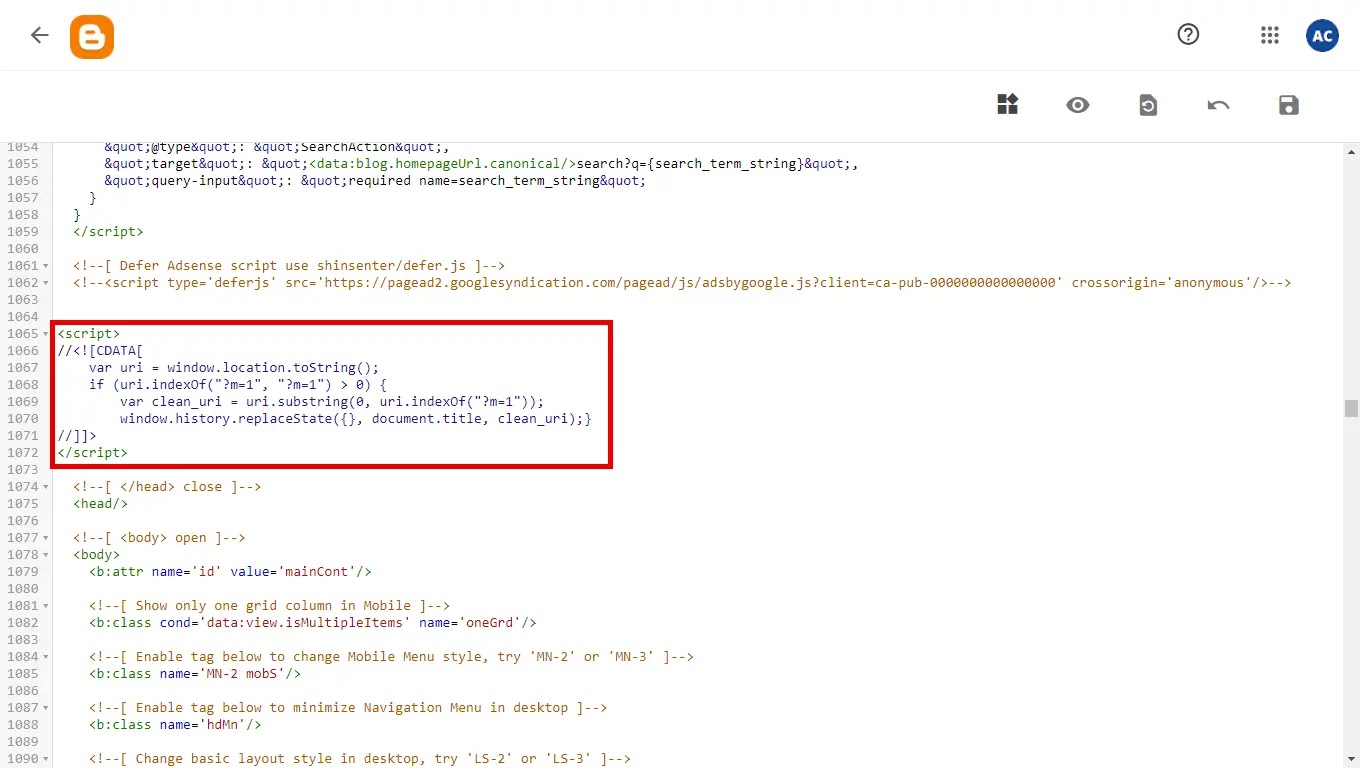
Task: Click the 'Defer Adsense script' comment line
Action: [289, 265]
